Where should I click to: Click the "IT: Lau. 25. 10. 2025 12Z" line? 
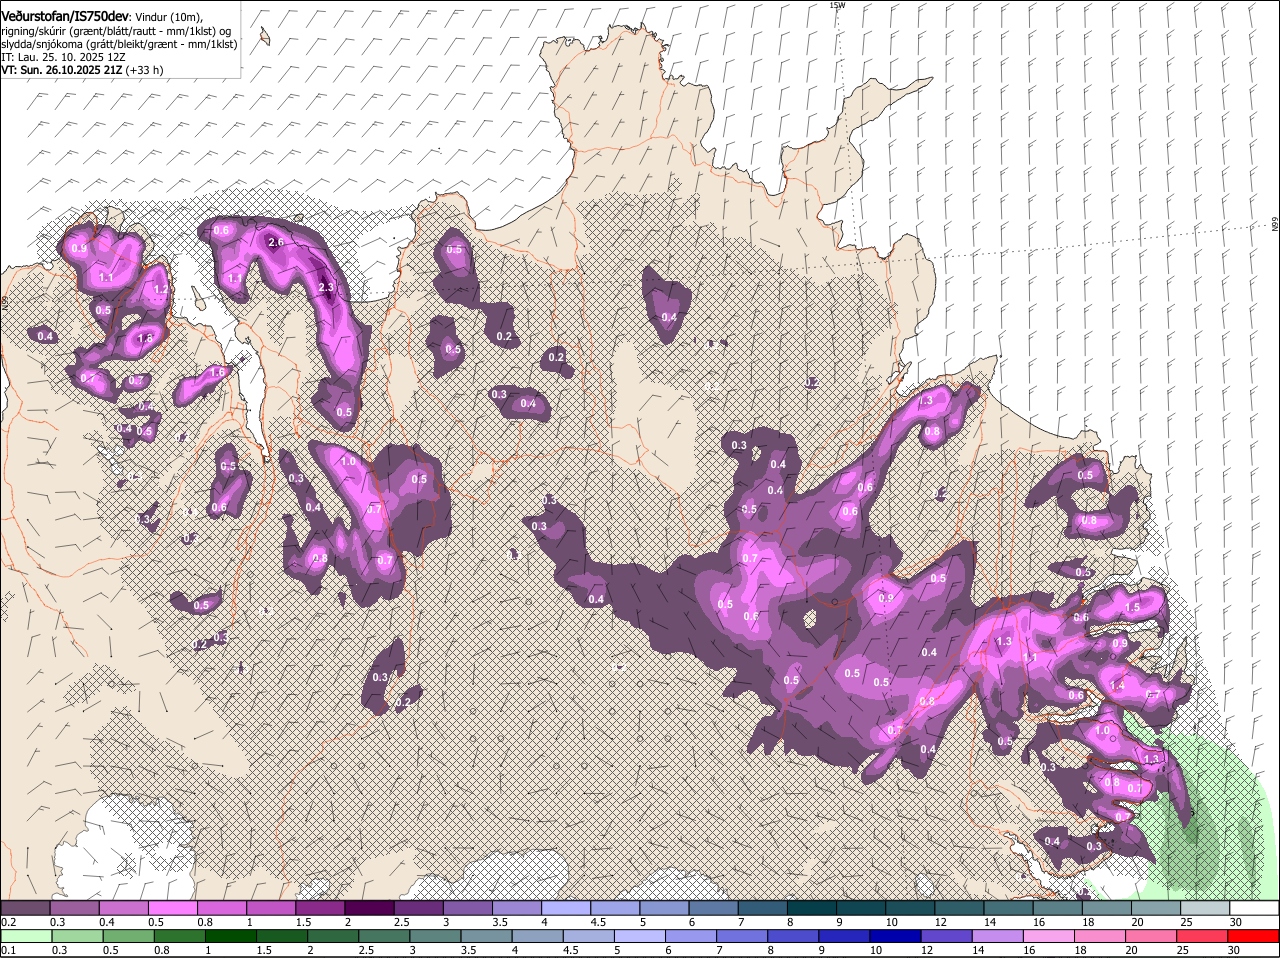63,57
